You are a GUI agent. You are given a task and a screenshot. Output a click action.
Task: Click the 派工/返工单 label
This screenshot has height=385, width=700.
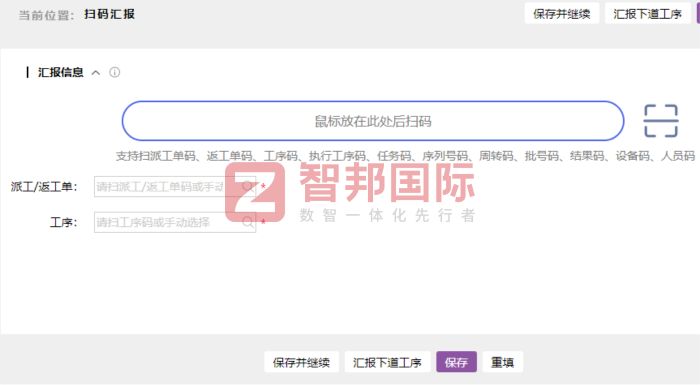pos(44,187)
